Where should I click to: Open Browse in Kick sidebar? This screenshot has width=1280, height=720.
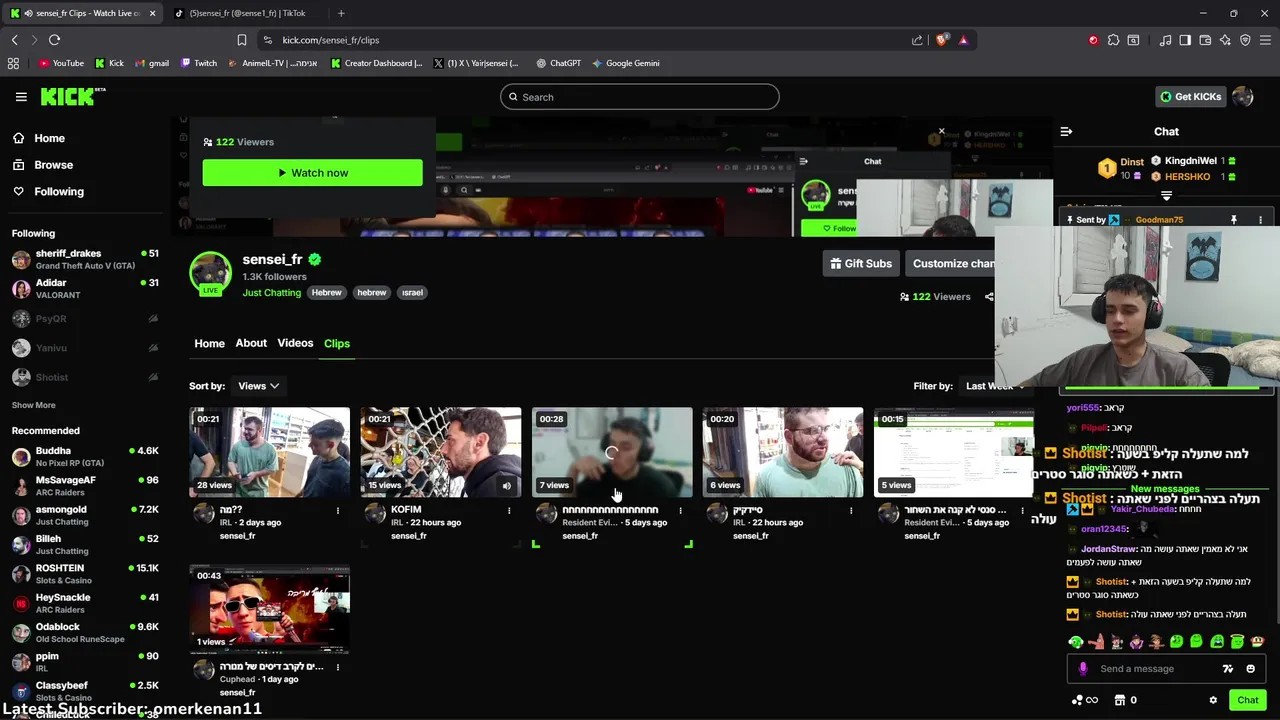[x=43, y=165]
